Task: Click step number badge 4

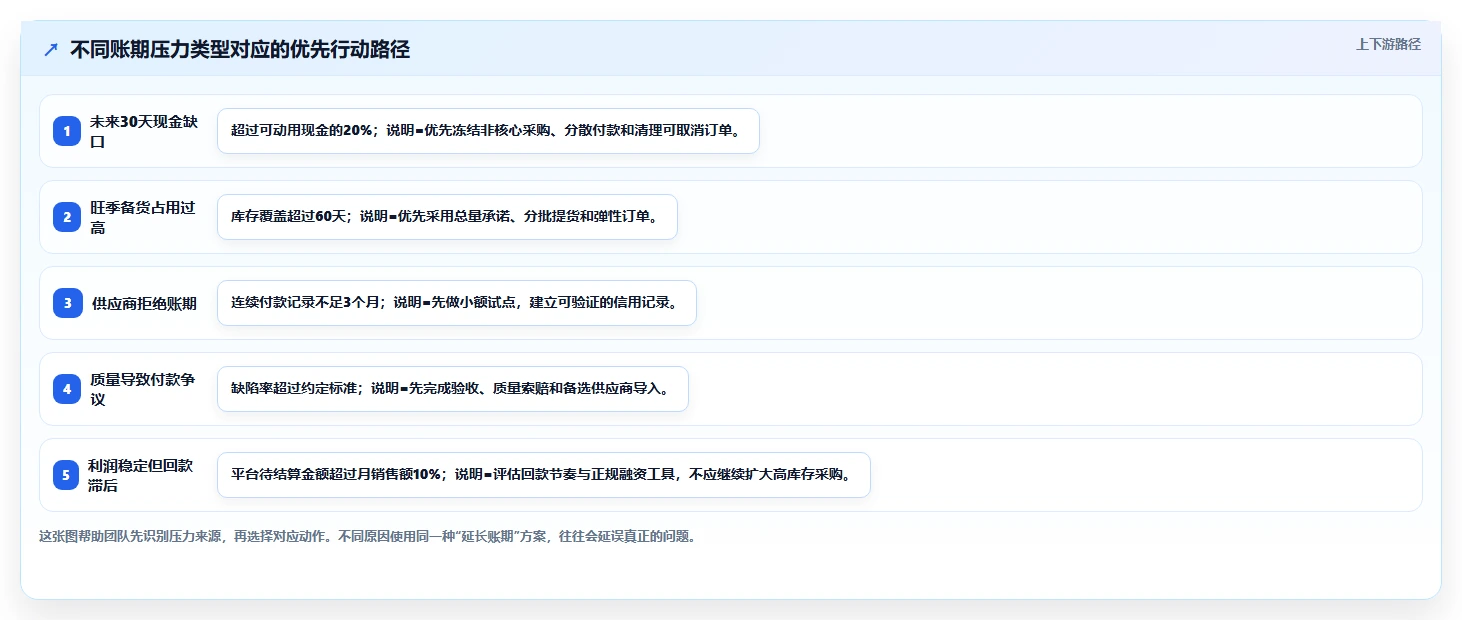Action: [x=67, y=389]
